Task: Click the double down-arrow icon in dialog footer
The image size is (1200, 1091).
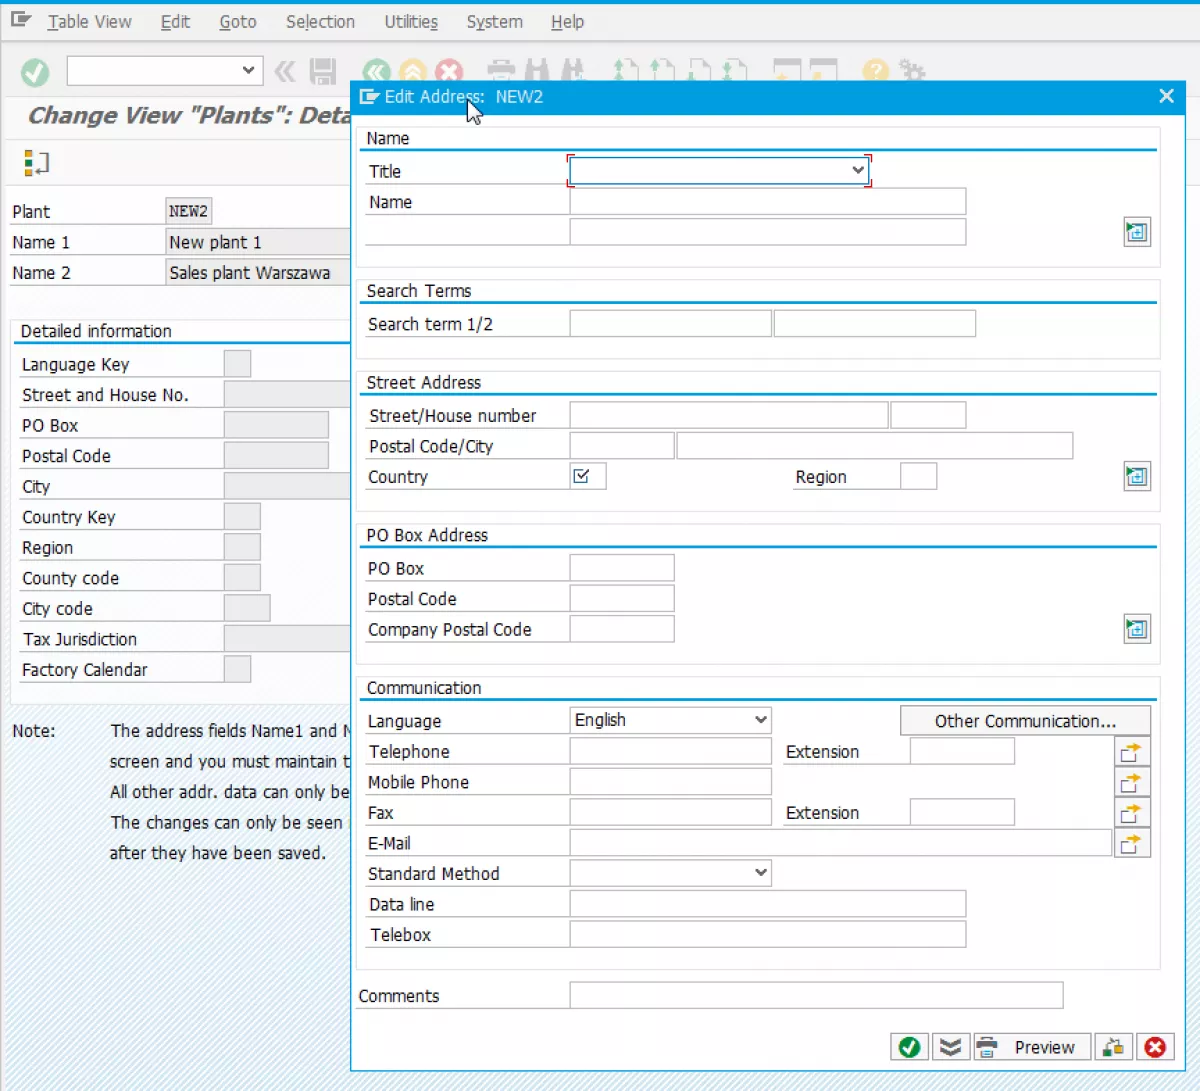Action: (x=950, y=1047)
